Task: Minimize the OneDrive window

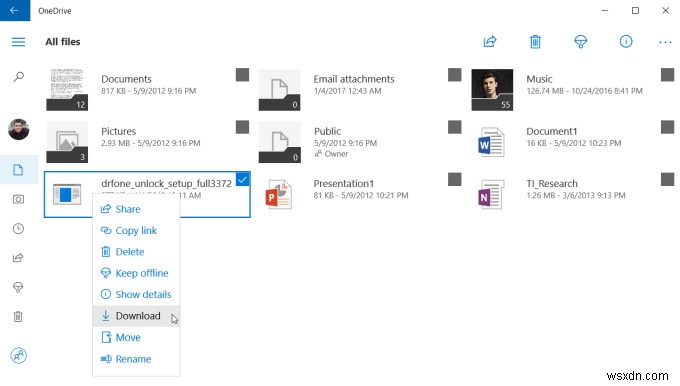Action: (x=605, y=10)
